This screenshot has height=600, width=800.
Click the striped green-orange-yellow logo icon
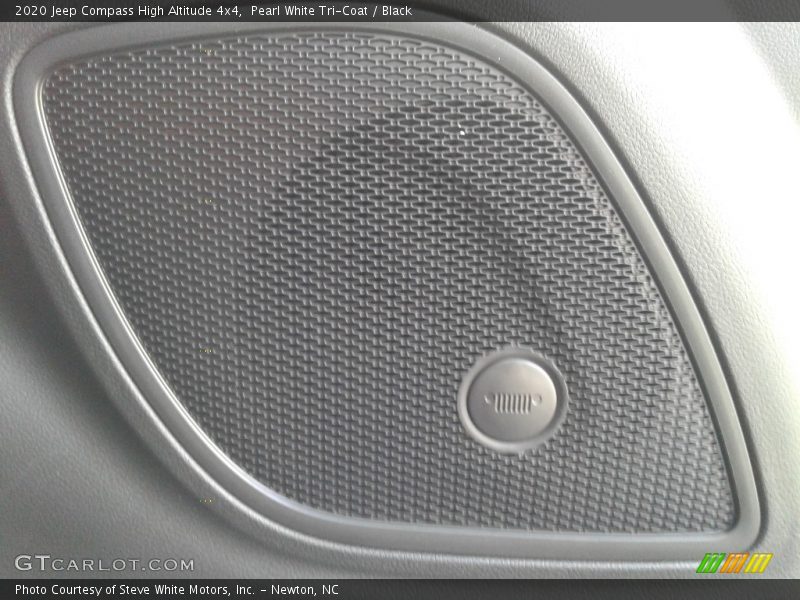click(734, 563)
